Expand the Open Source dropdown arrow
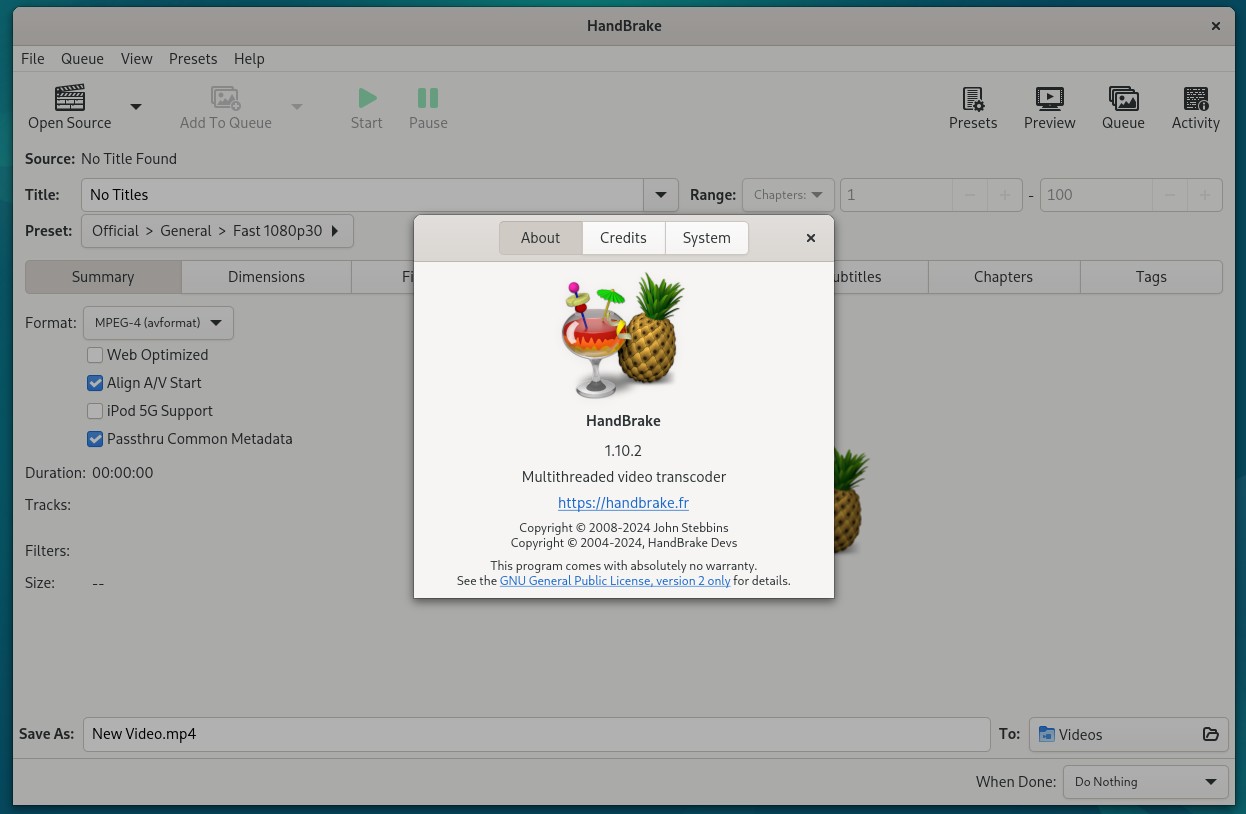Screen dimensions: 1246x814 point(136,107)
